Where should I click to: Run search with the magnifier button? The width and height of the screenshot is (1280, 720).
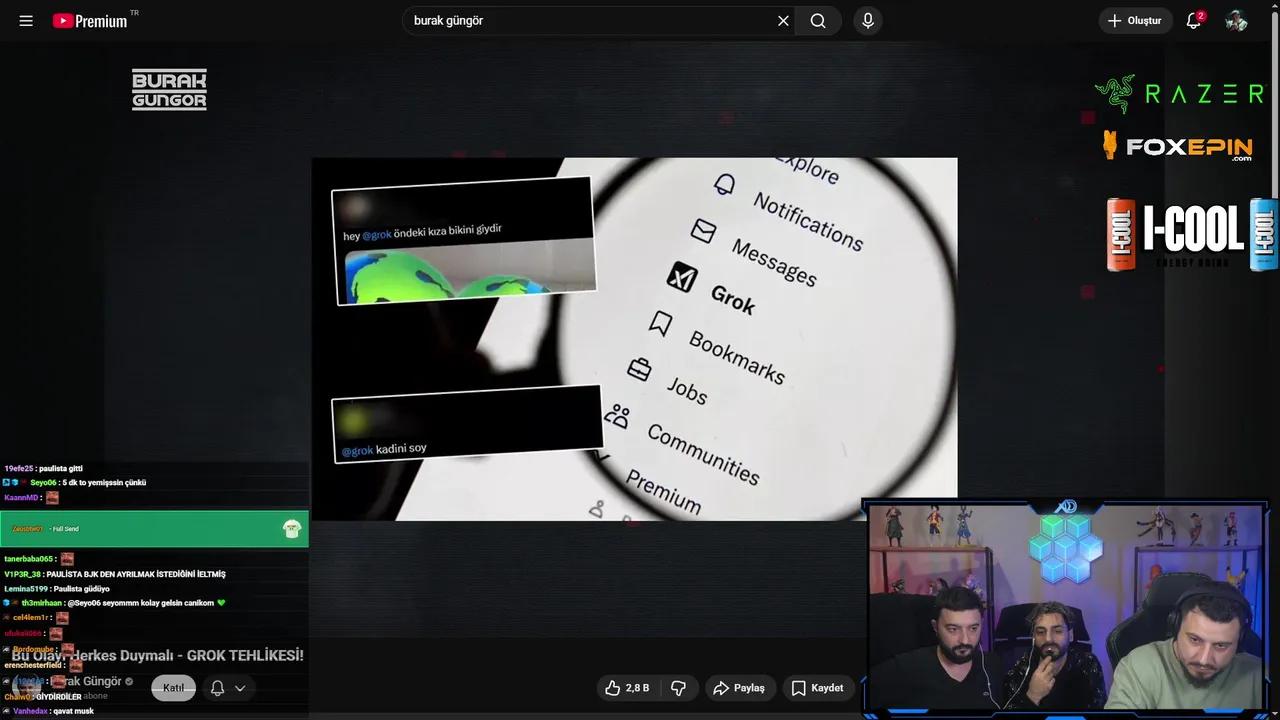[818, 21]
